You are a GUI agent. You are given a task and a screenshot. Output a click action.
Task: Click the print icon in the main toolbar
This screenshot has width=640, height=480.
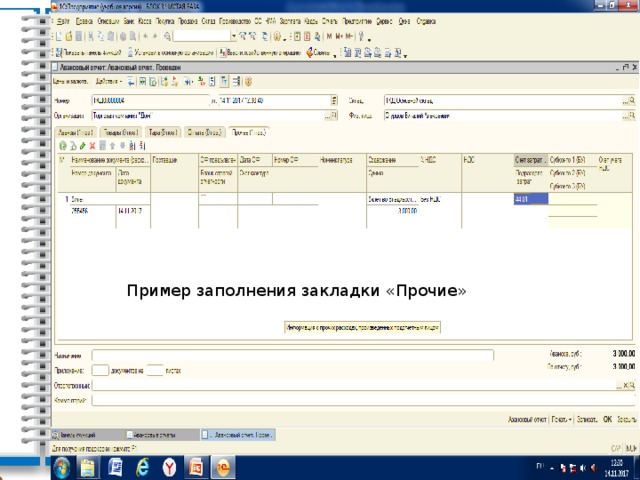[x=122, y=37]
